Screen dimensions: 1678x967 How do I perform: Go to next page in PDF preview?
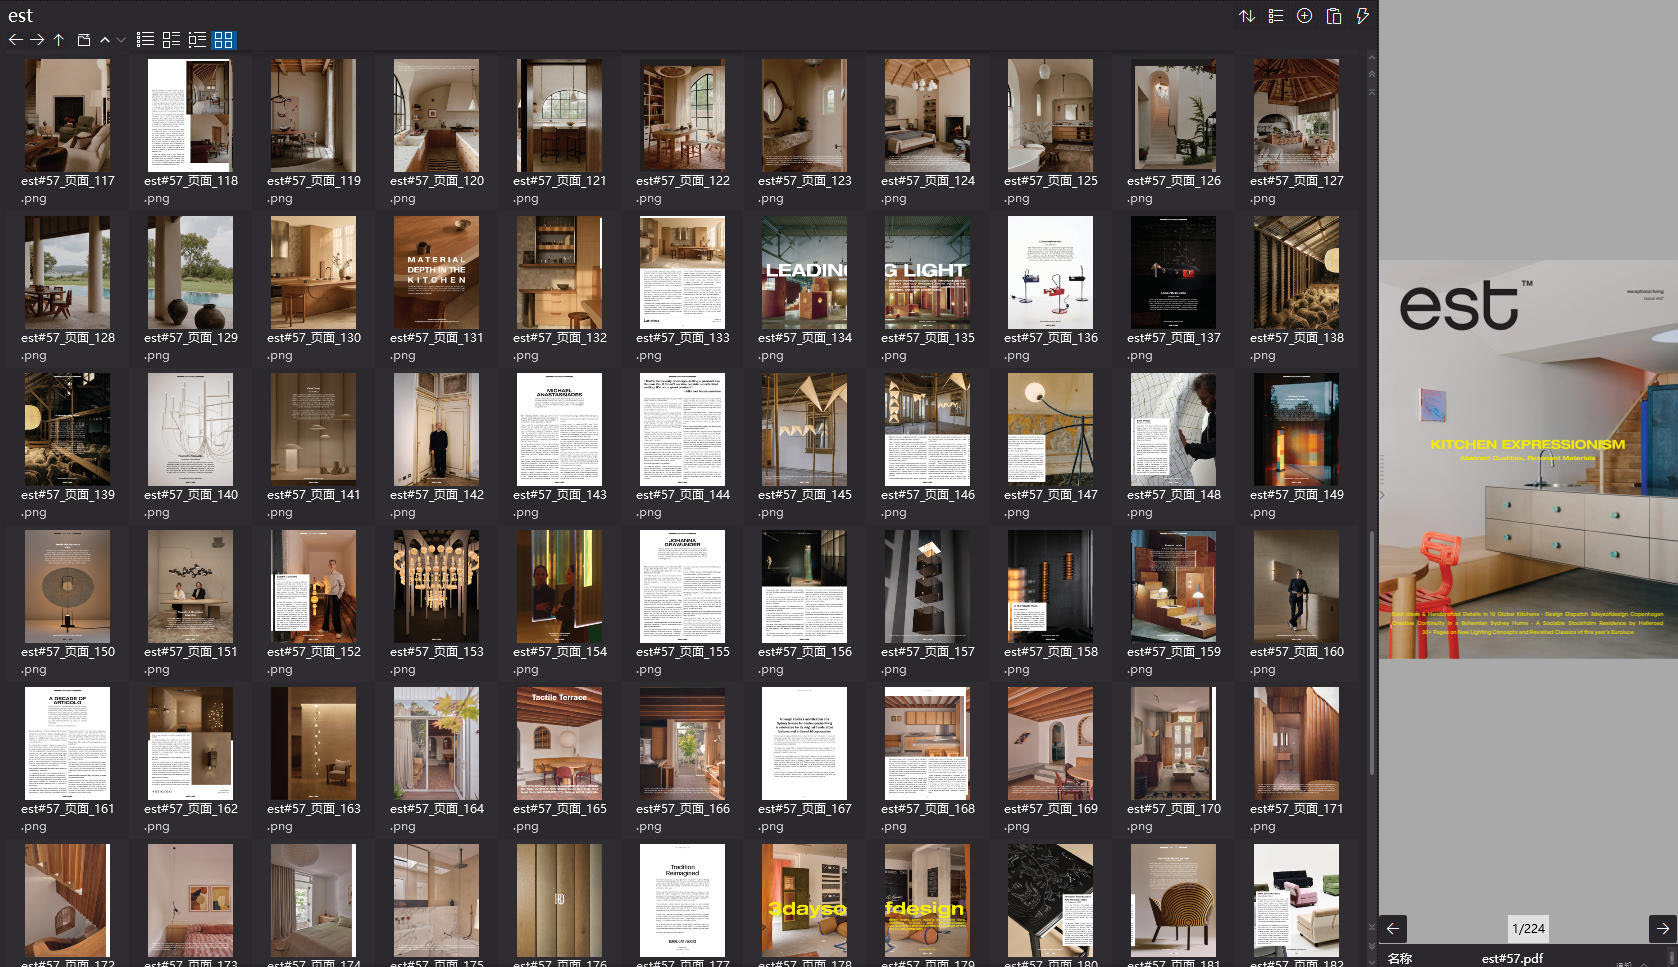1662,928
